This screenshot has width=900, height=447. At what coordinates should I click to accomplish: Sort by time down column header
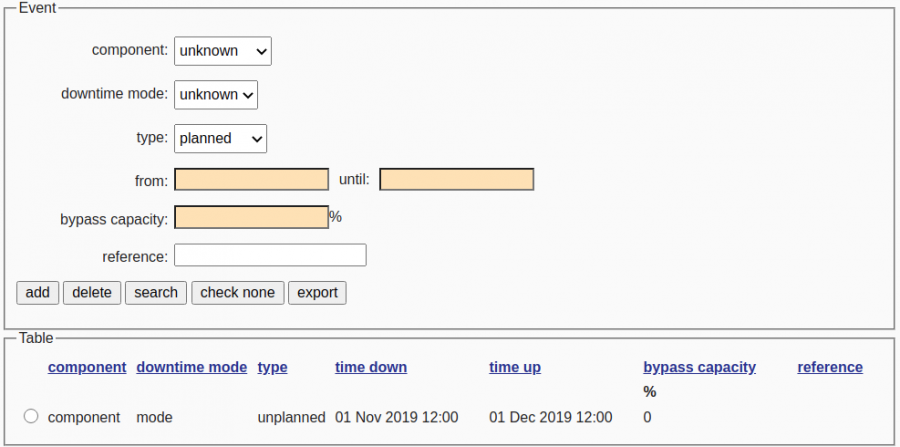[x=371, y=367]
